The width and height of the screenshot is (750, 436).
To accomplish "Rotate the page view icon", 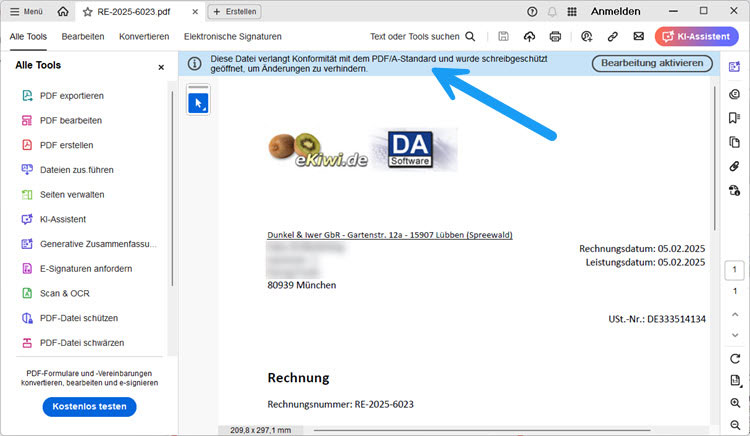I will [735, 358].
